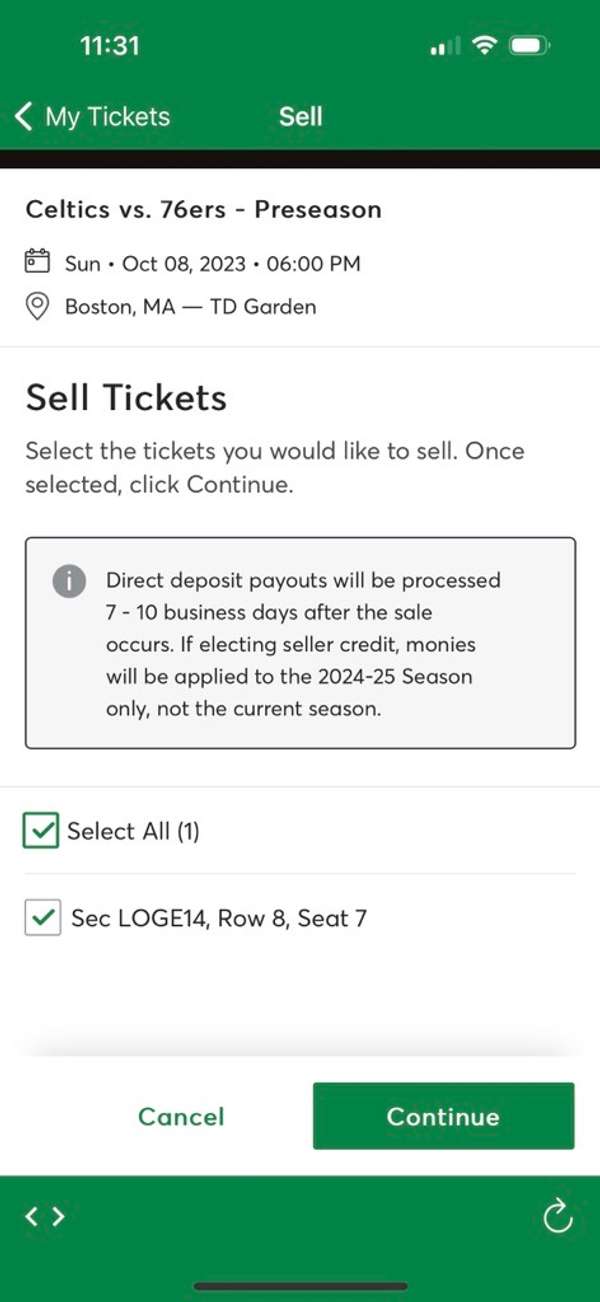Tap the battery indicator in the status bar
Viewport: 600px width, 1302px height.
[x=527, y=44]
